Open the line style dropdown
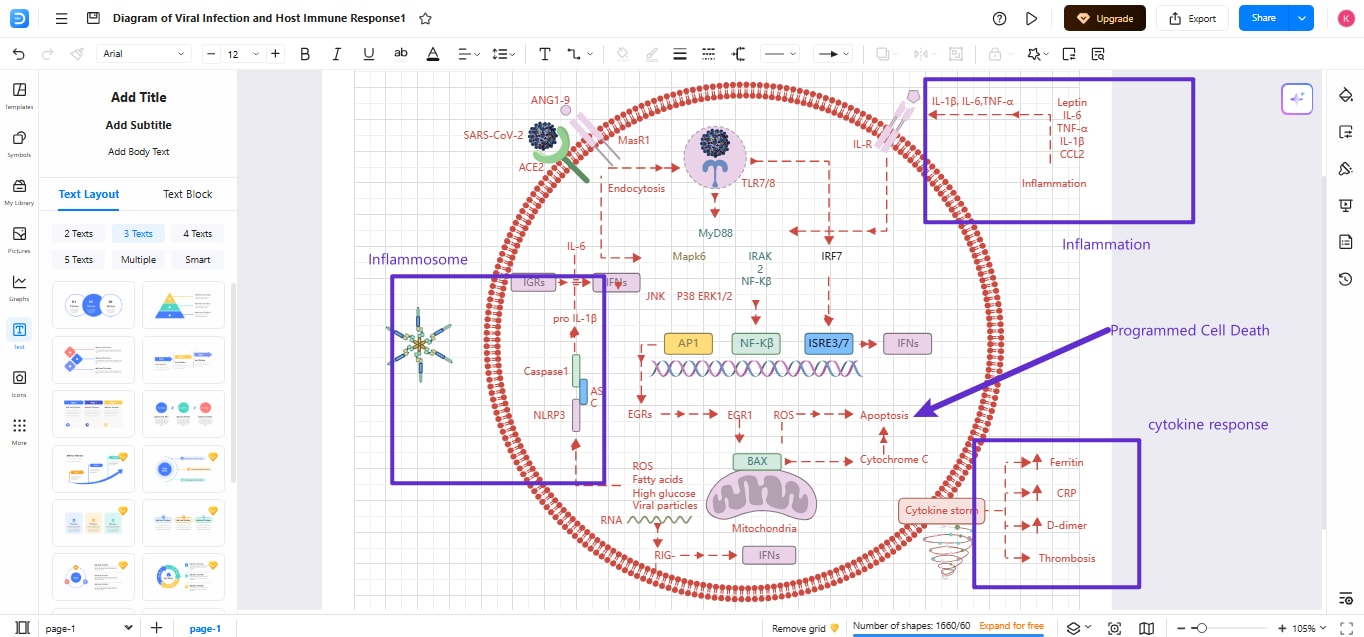Image resolution: width=1364 pixels, height=637 pixels. [x=780, y=54]
